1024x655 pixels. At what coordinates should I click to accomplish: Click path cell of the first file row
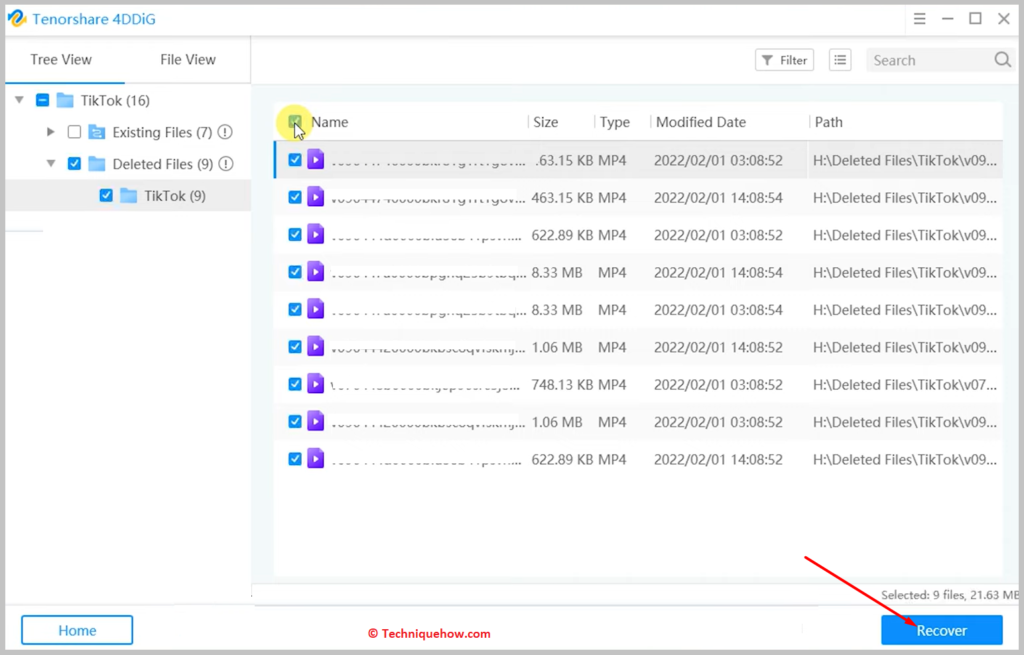(904, 161)
